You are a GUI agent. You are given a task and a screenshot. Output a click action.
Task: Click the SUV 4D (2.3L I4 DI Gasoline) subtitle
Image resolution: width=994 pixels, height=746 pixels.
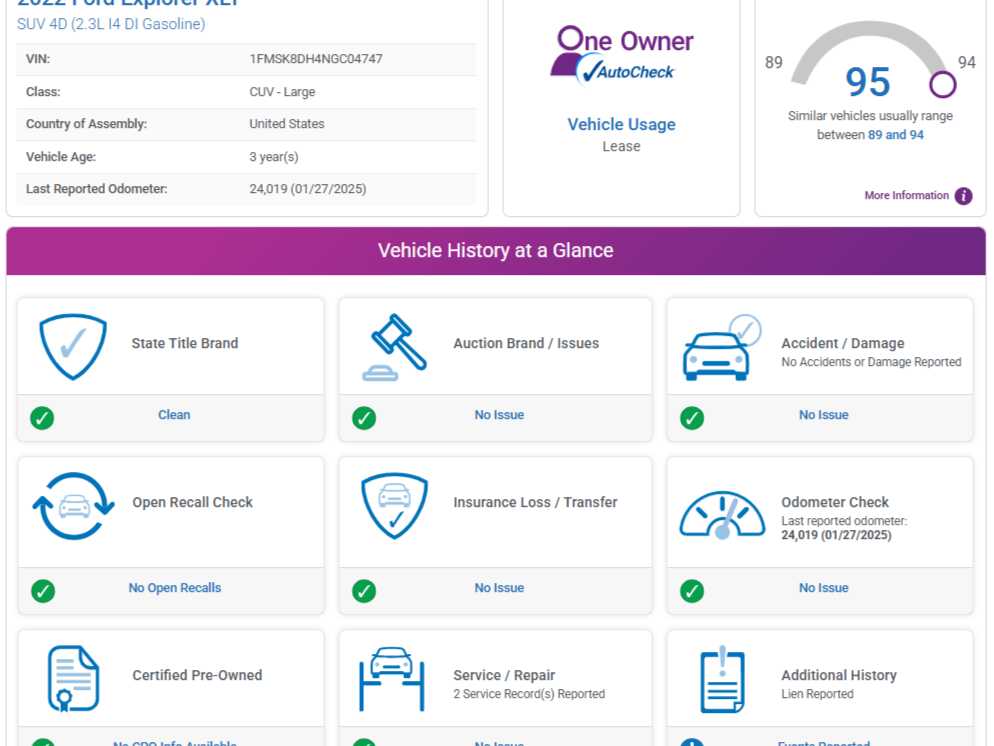pos(111,24)
